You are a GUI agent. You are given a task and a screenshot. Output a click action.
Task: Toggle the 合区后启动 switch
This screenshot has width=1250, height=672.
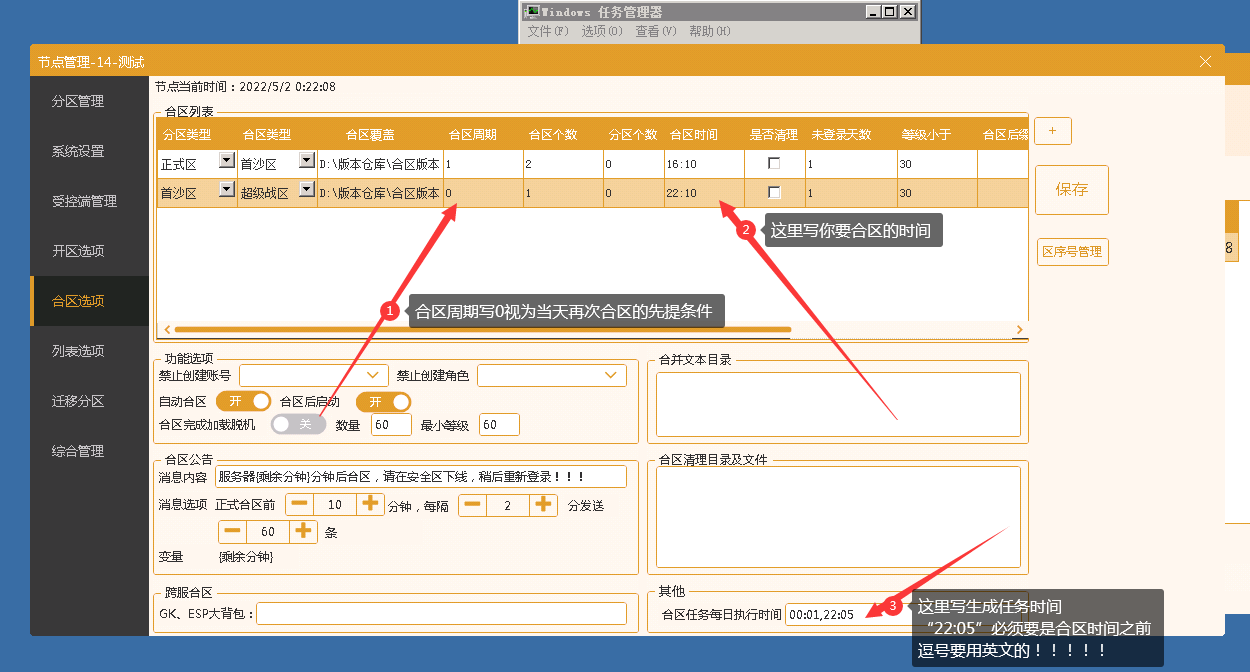click(x=383, y=402)
